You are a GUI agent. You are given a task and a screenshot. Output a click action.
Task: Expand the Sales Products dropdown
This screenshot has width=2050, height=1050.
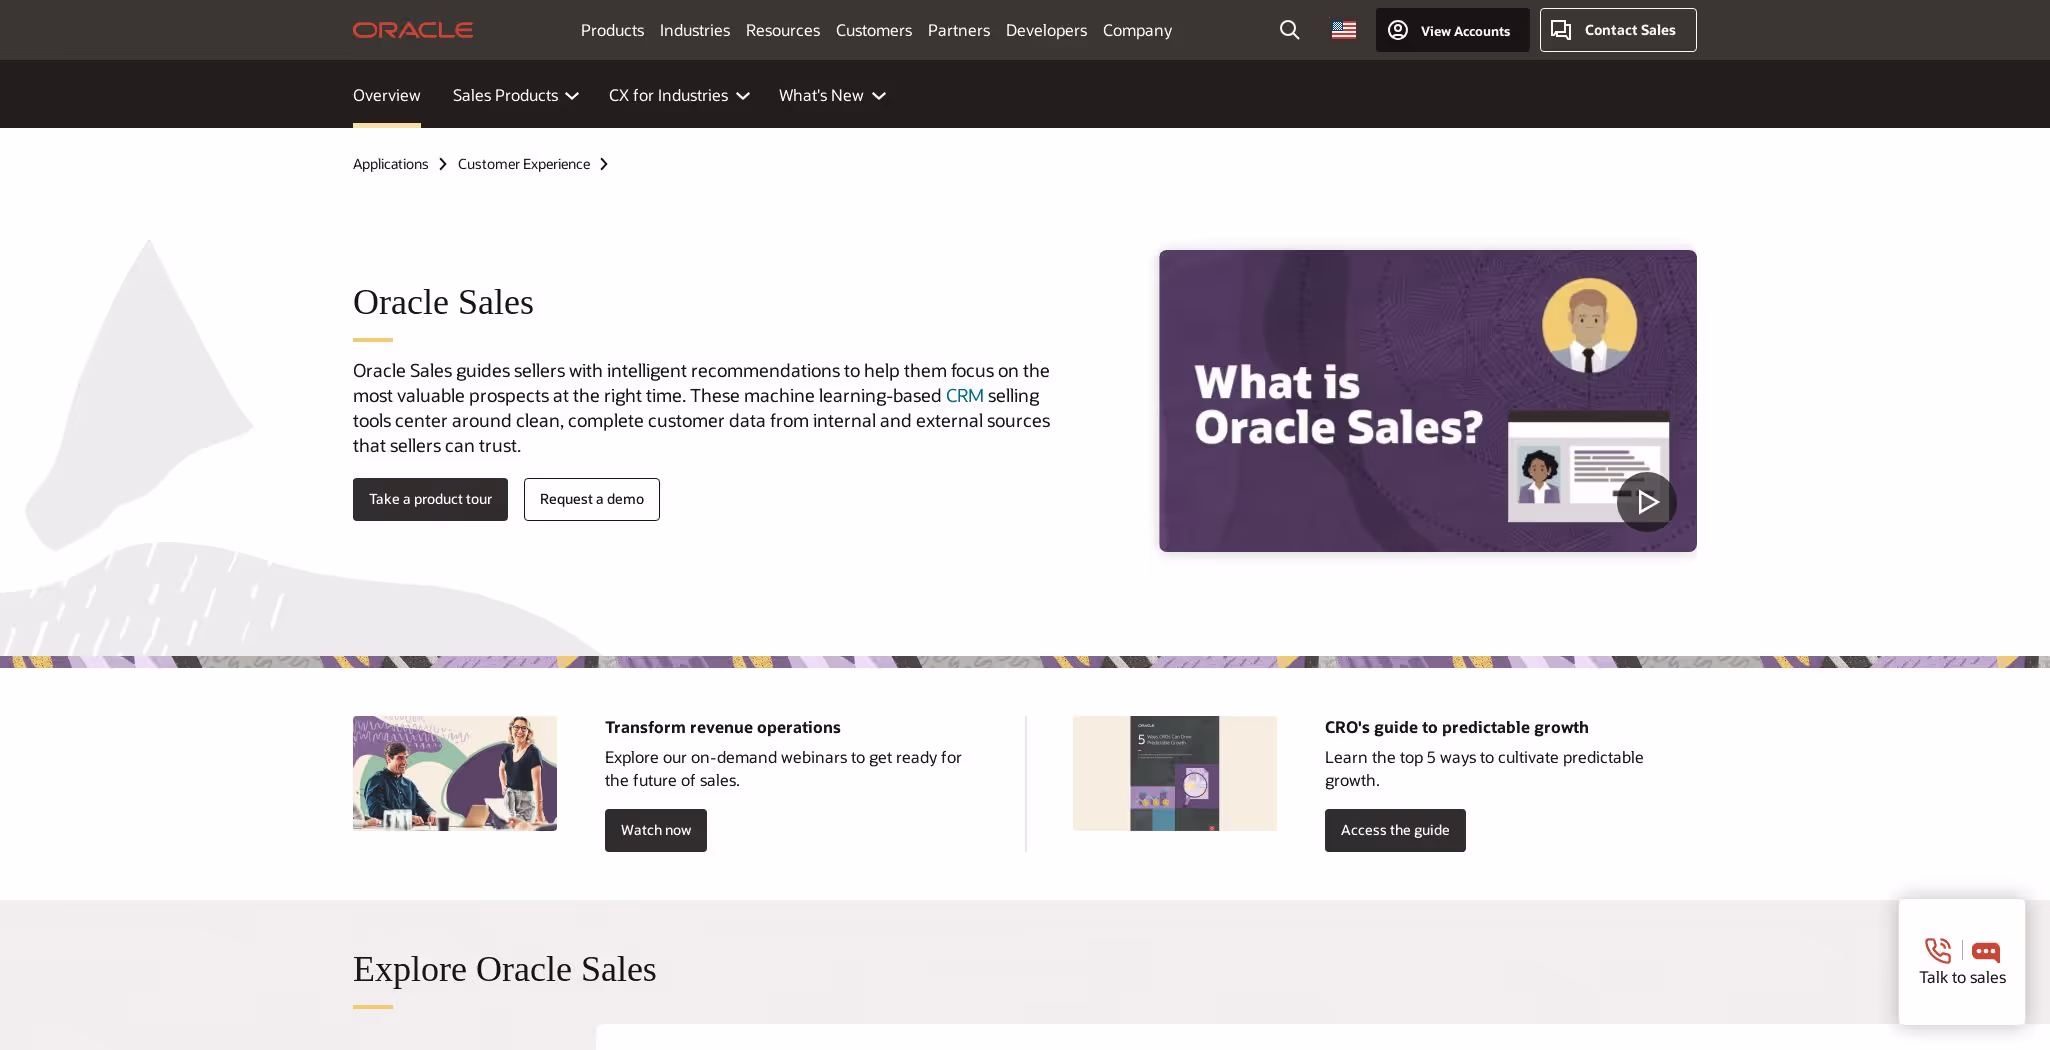516,95
